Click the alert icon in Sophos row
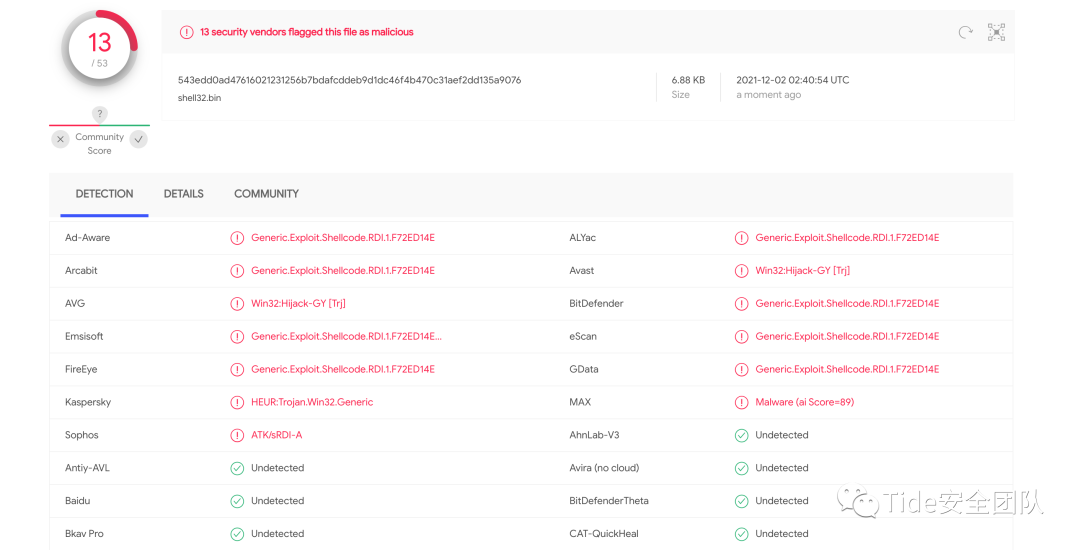The height and width of the screenshot is (550, 1080). (237, 435)
